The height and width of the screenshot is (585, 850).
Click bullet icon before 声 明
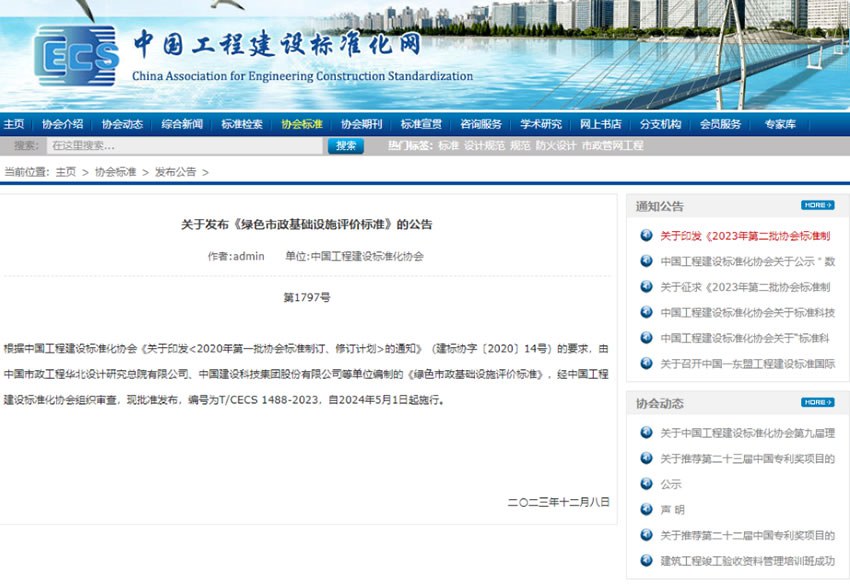645,510
